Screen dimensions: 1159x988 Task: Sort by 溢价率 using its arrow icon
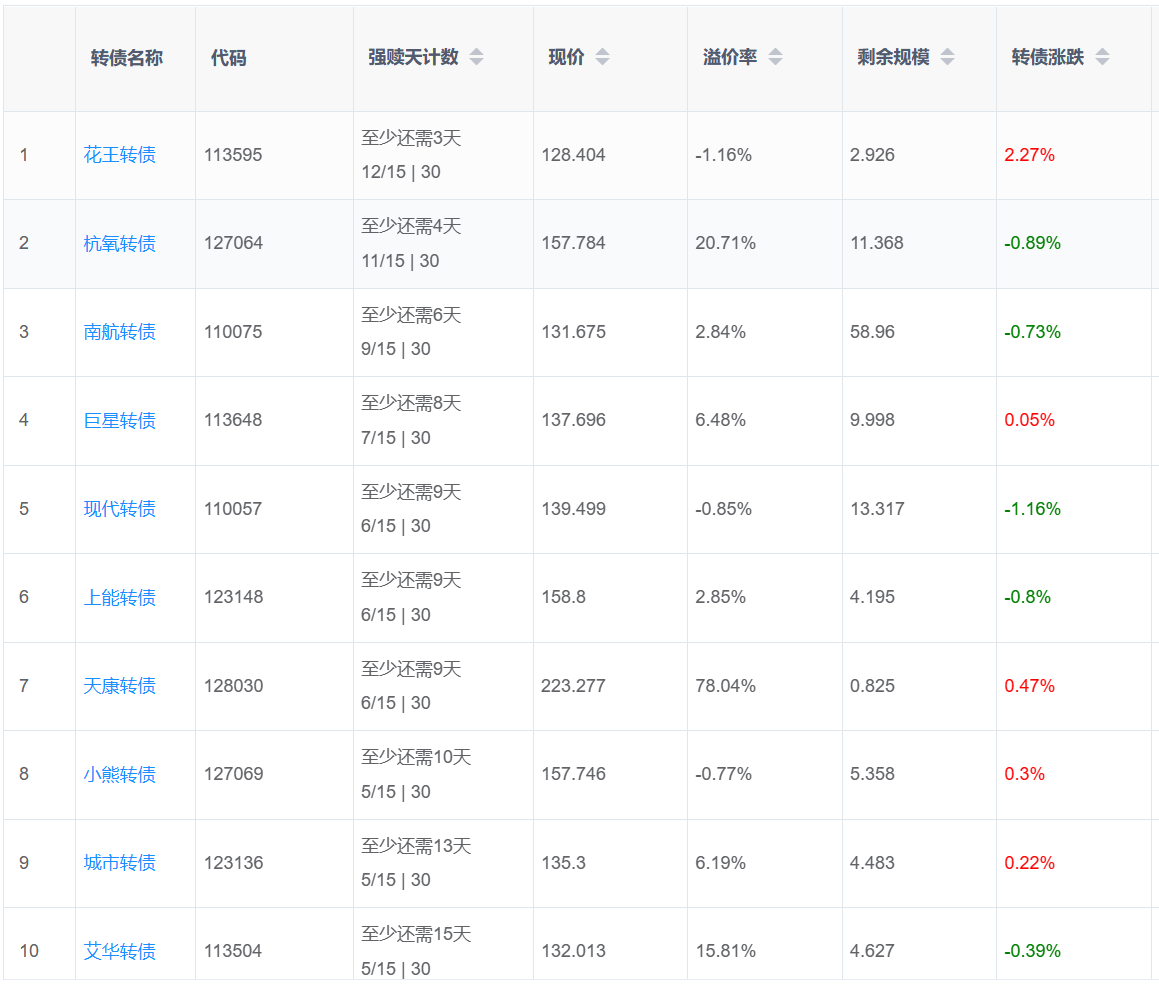(x=775, y=58)
